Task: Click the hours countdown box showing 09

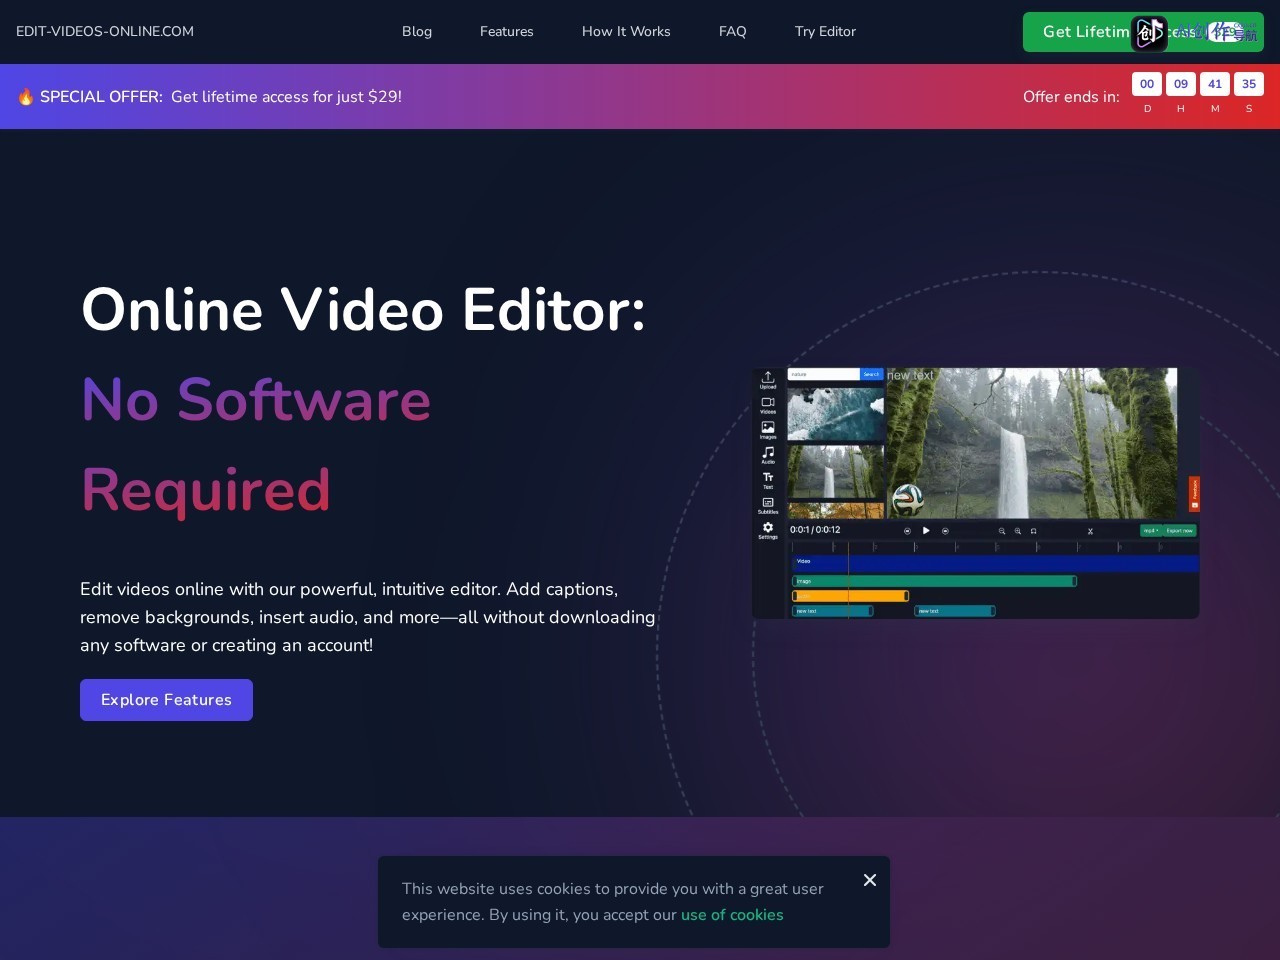Action: (x=1181, y=84)
